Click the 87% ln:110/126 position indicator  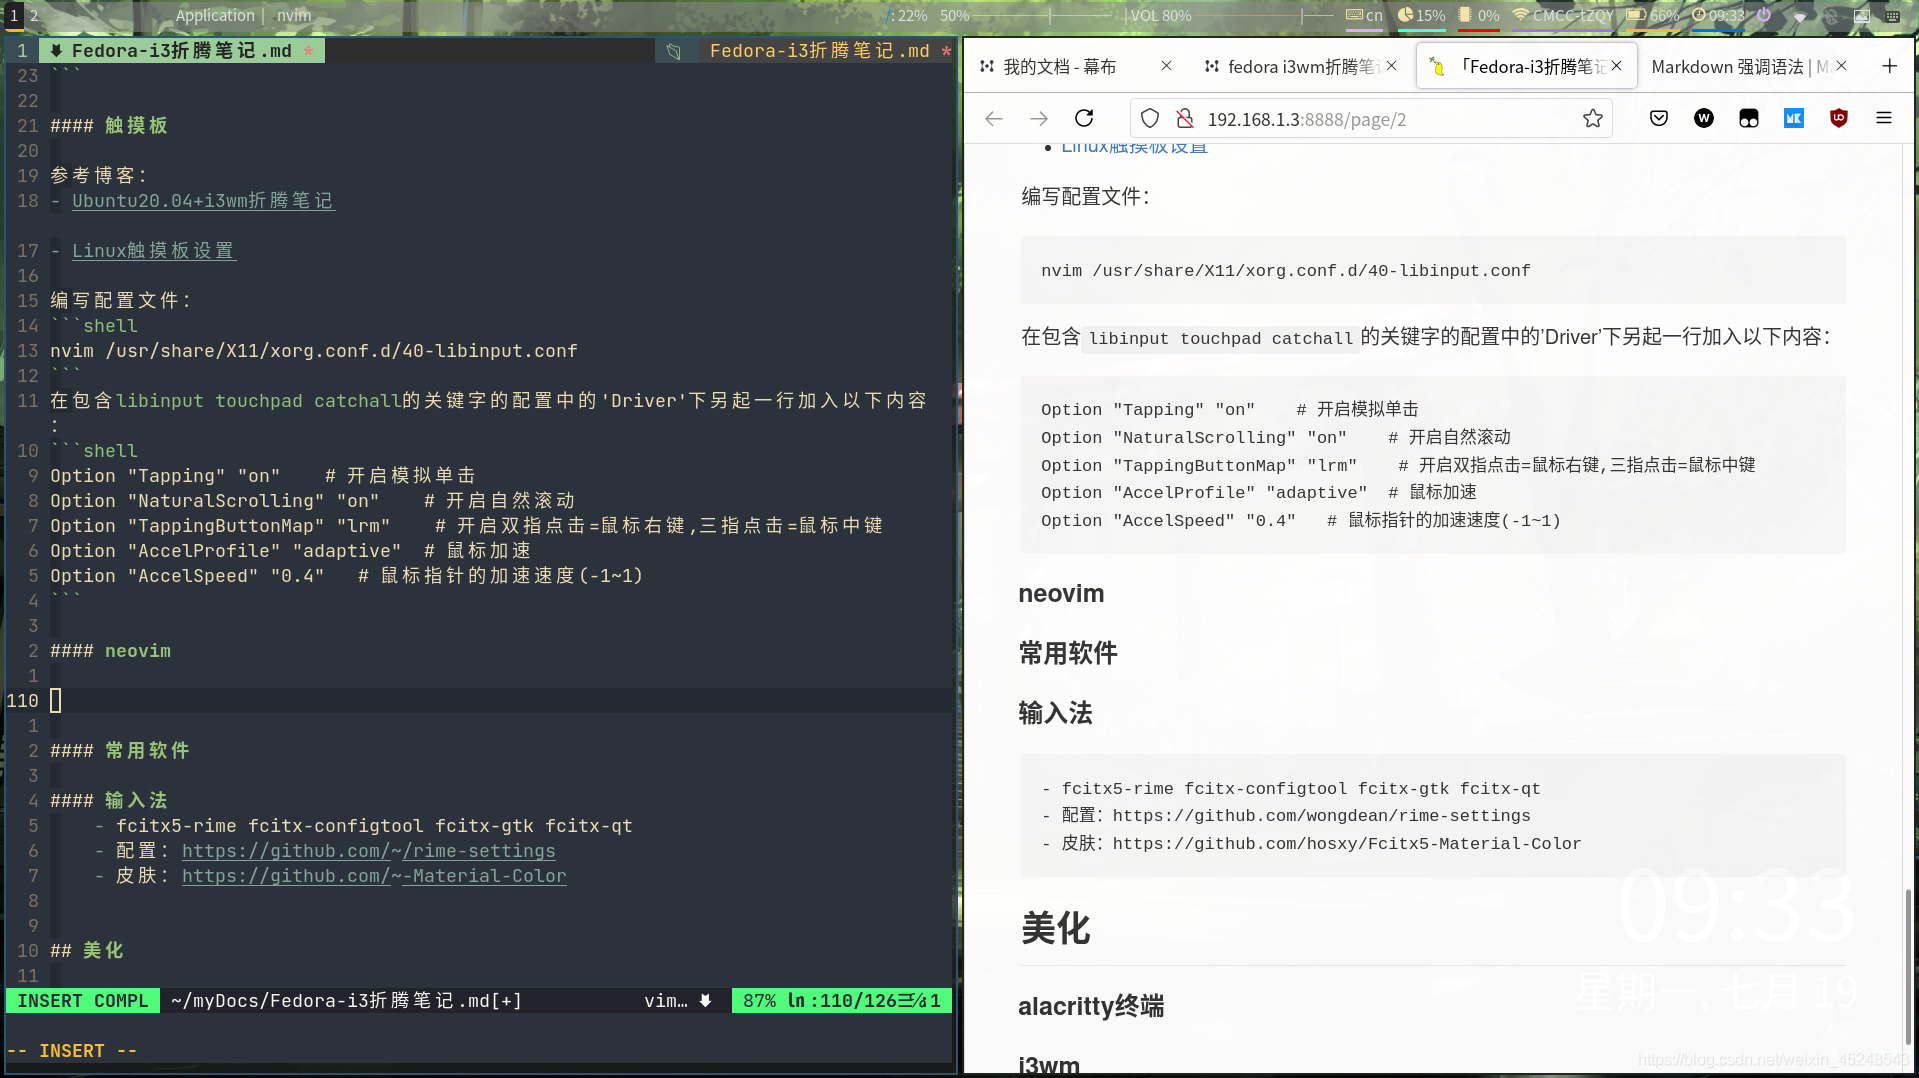click(841, 1000)
